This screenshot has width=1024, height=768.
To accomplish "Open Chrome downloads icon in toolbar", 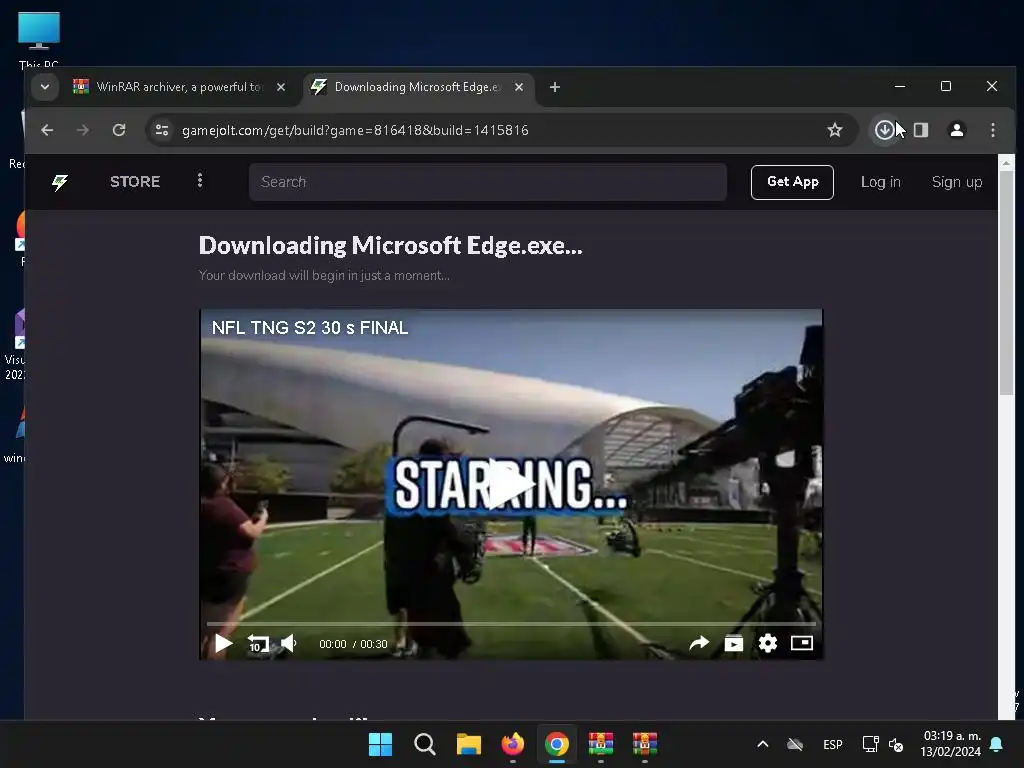I will click(884, 130).
